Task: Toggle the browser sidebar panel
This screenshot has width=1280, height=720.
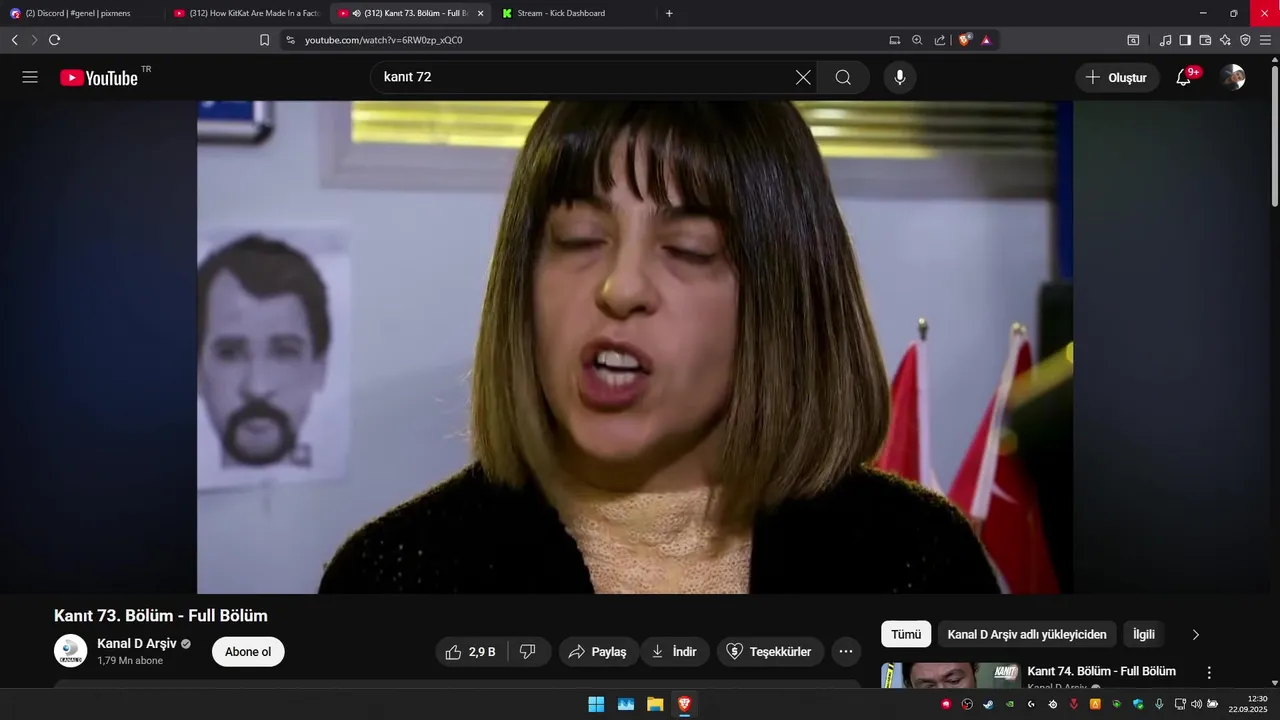Action: tap(1185, 40)
